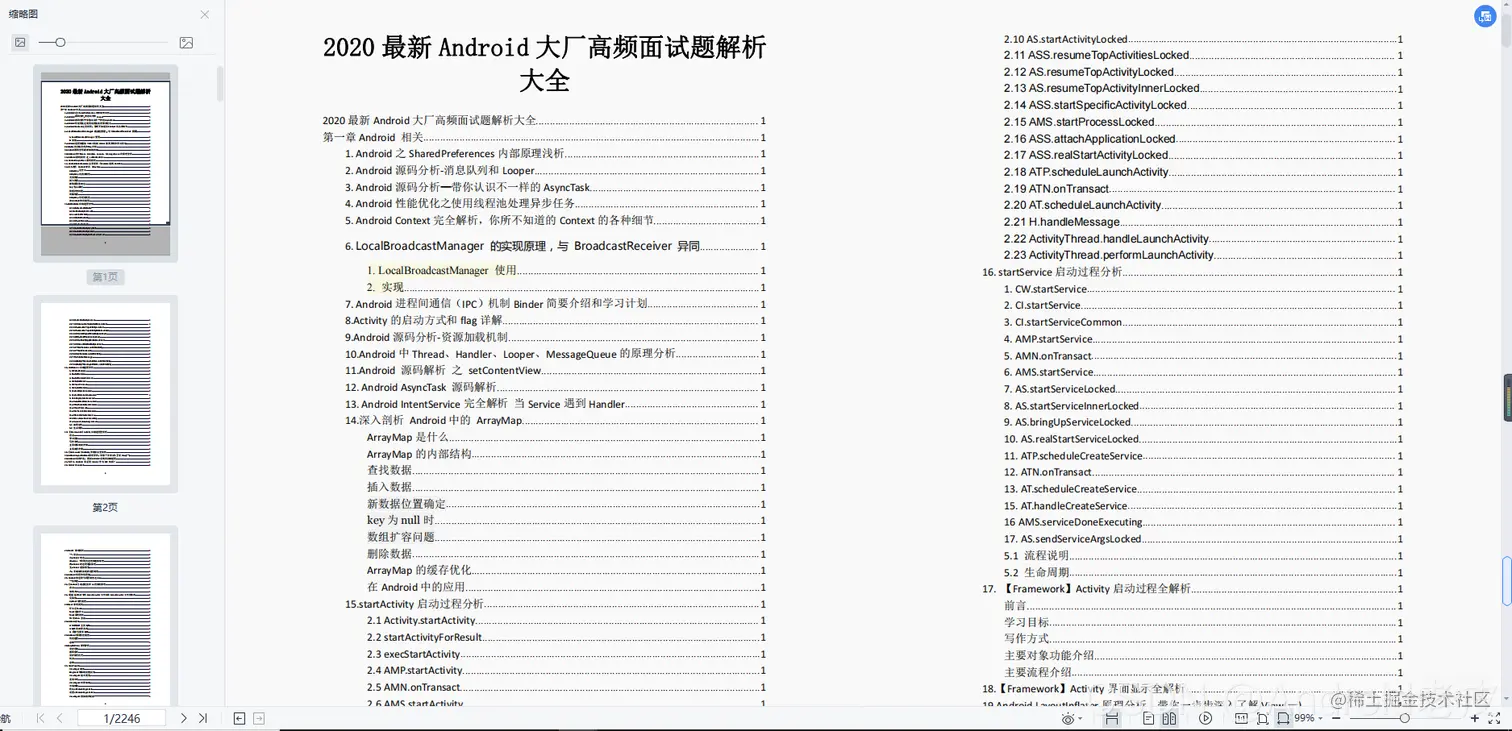
Task: Go to the previous page
Action: click(60, 718)
